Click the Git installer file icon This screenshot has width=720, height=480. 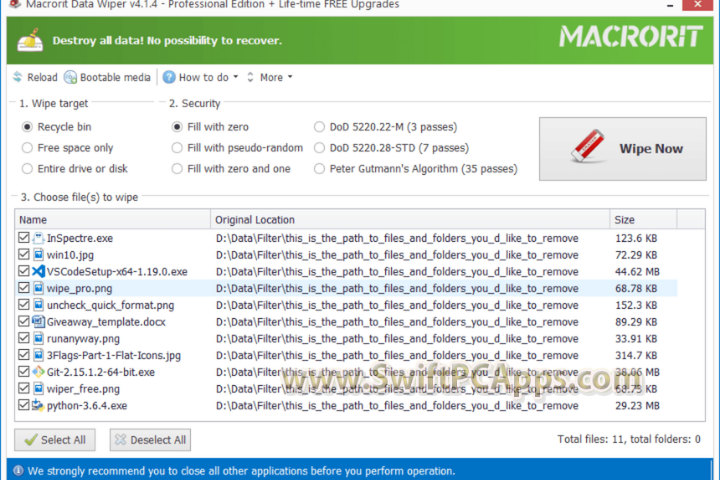point(39,372)
